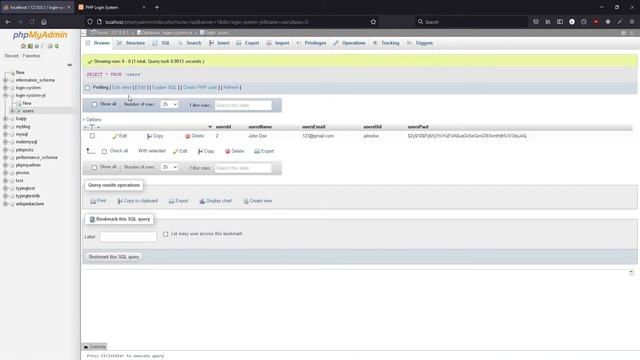Click Bookmark this SQL query submit button
Image resolution: width=640 pixels, height=360 pixels.
(x=114, y=257)
